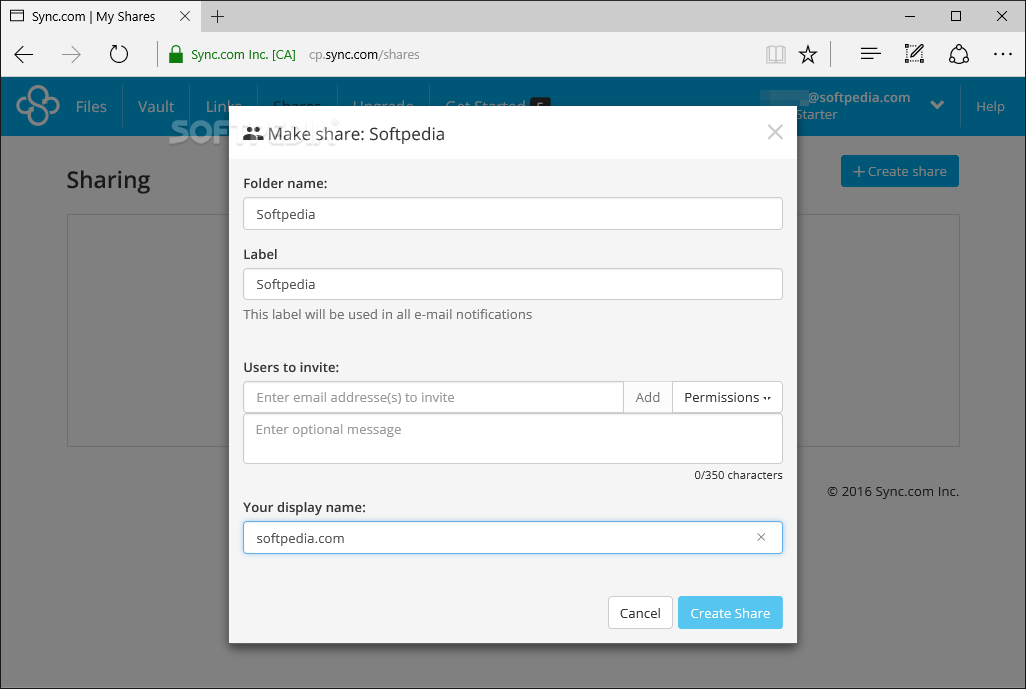Open the Permissions dropdown
Image resolution: width=1026 pixels, height=689 pixels.
coord(728,397)
